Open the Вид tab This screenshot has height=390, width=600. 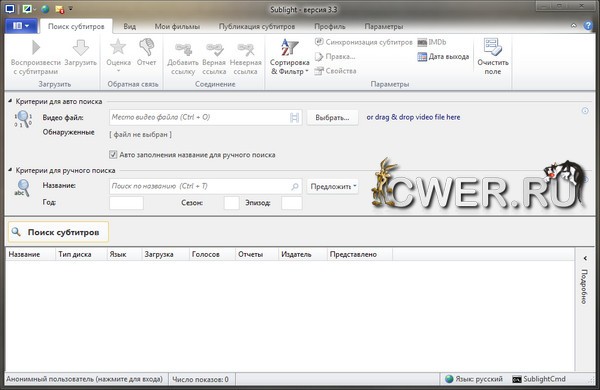pos(130,26)
